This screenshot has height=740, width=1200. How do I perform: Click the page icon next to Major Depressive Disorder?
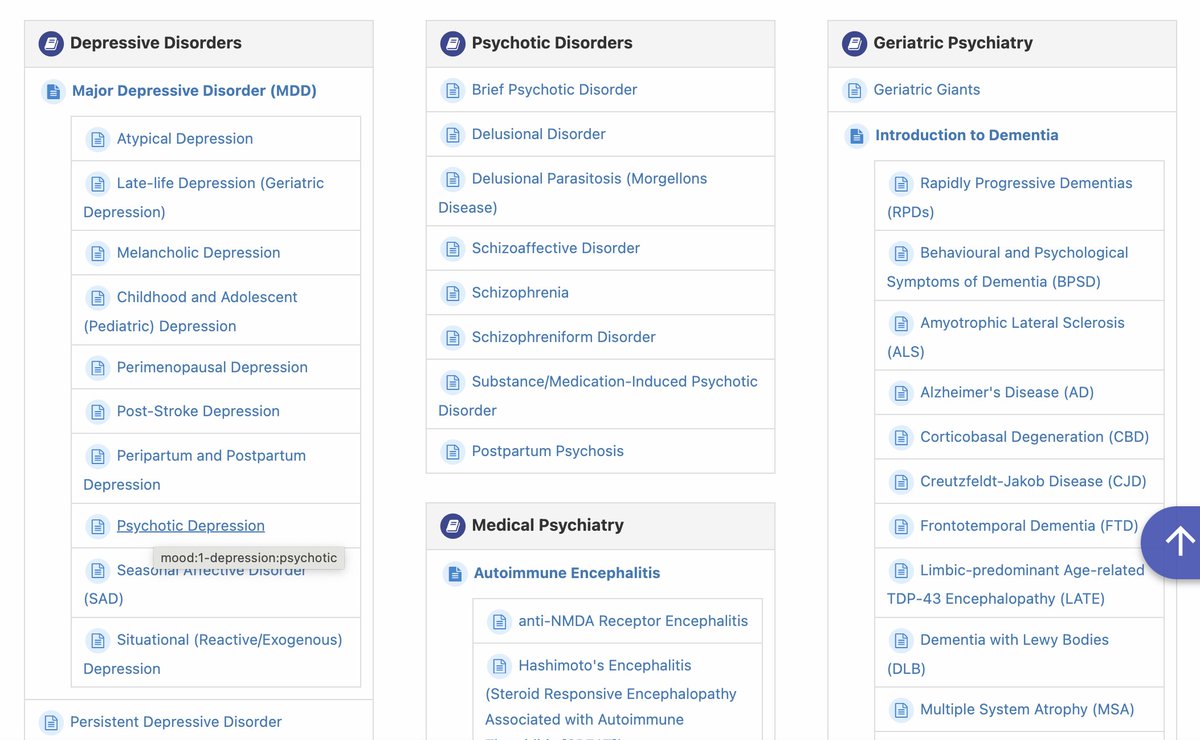pyautogui.click(x=53, y=91)
